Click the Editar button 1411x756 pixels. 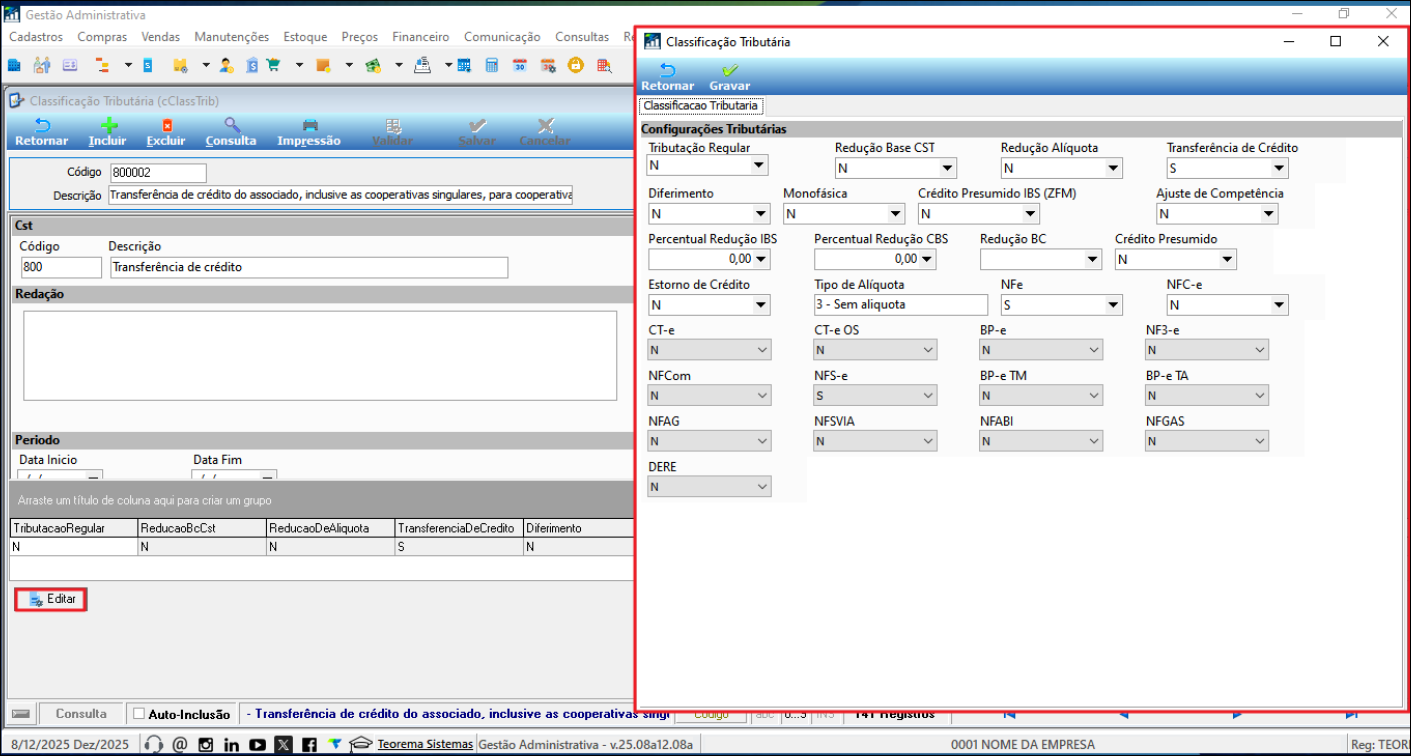click(52, 599)
